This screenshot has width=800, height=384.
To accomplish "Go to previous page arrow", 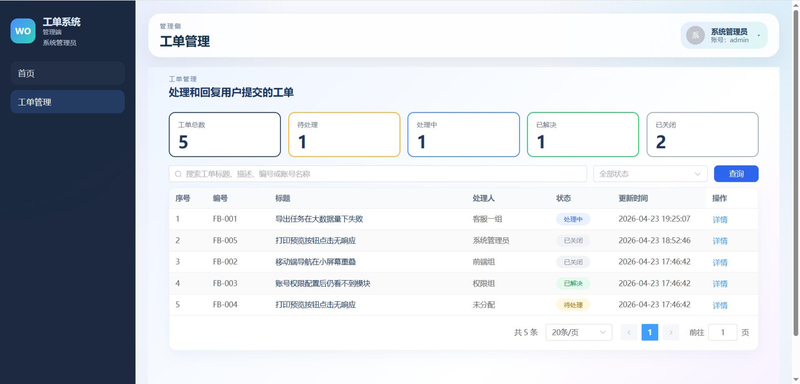I will click(629, 332).
